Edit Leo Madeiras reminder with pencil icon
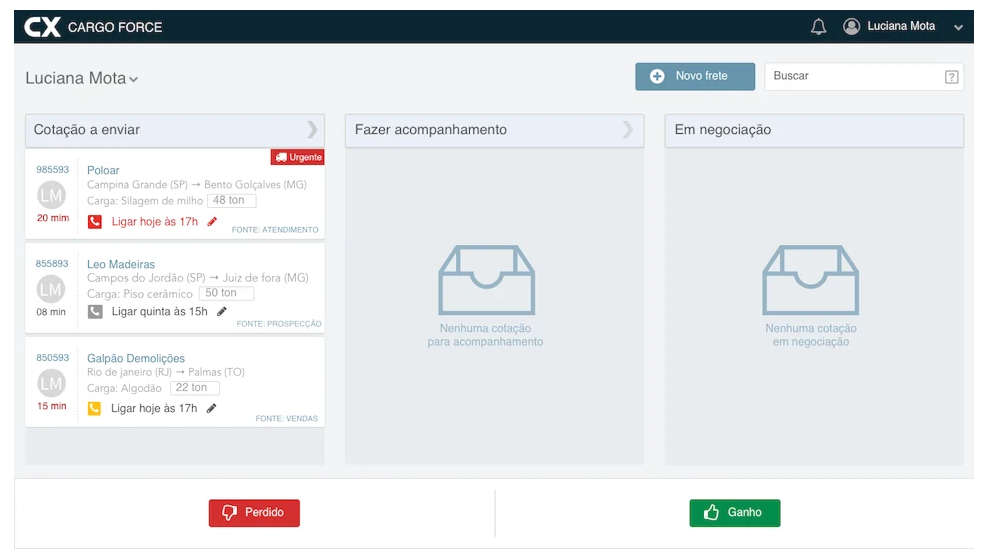992x558 pixels. 221,311
